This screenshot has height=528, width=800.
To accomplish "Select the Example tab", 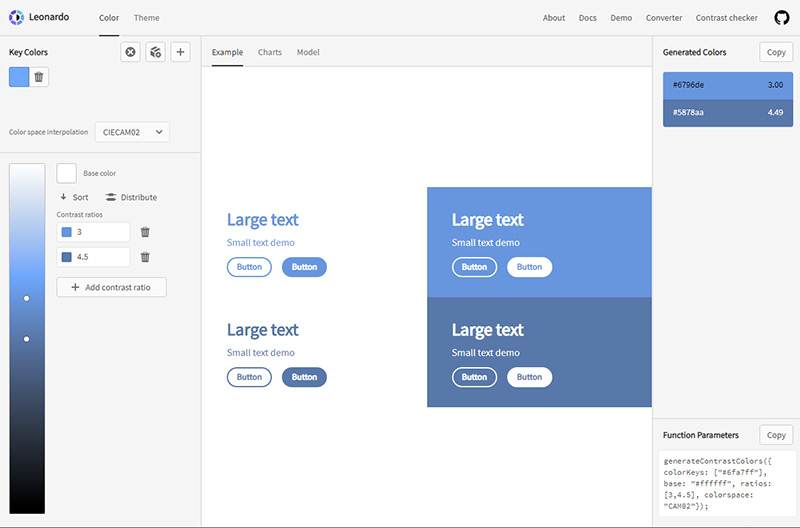I will click(x=228, y=52).
